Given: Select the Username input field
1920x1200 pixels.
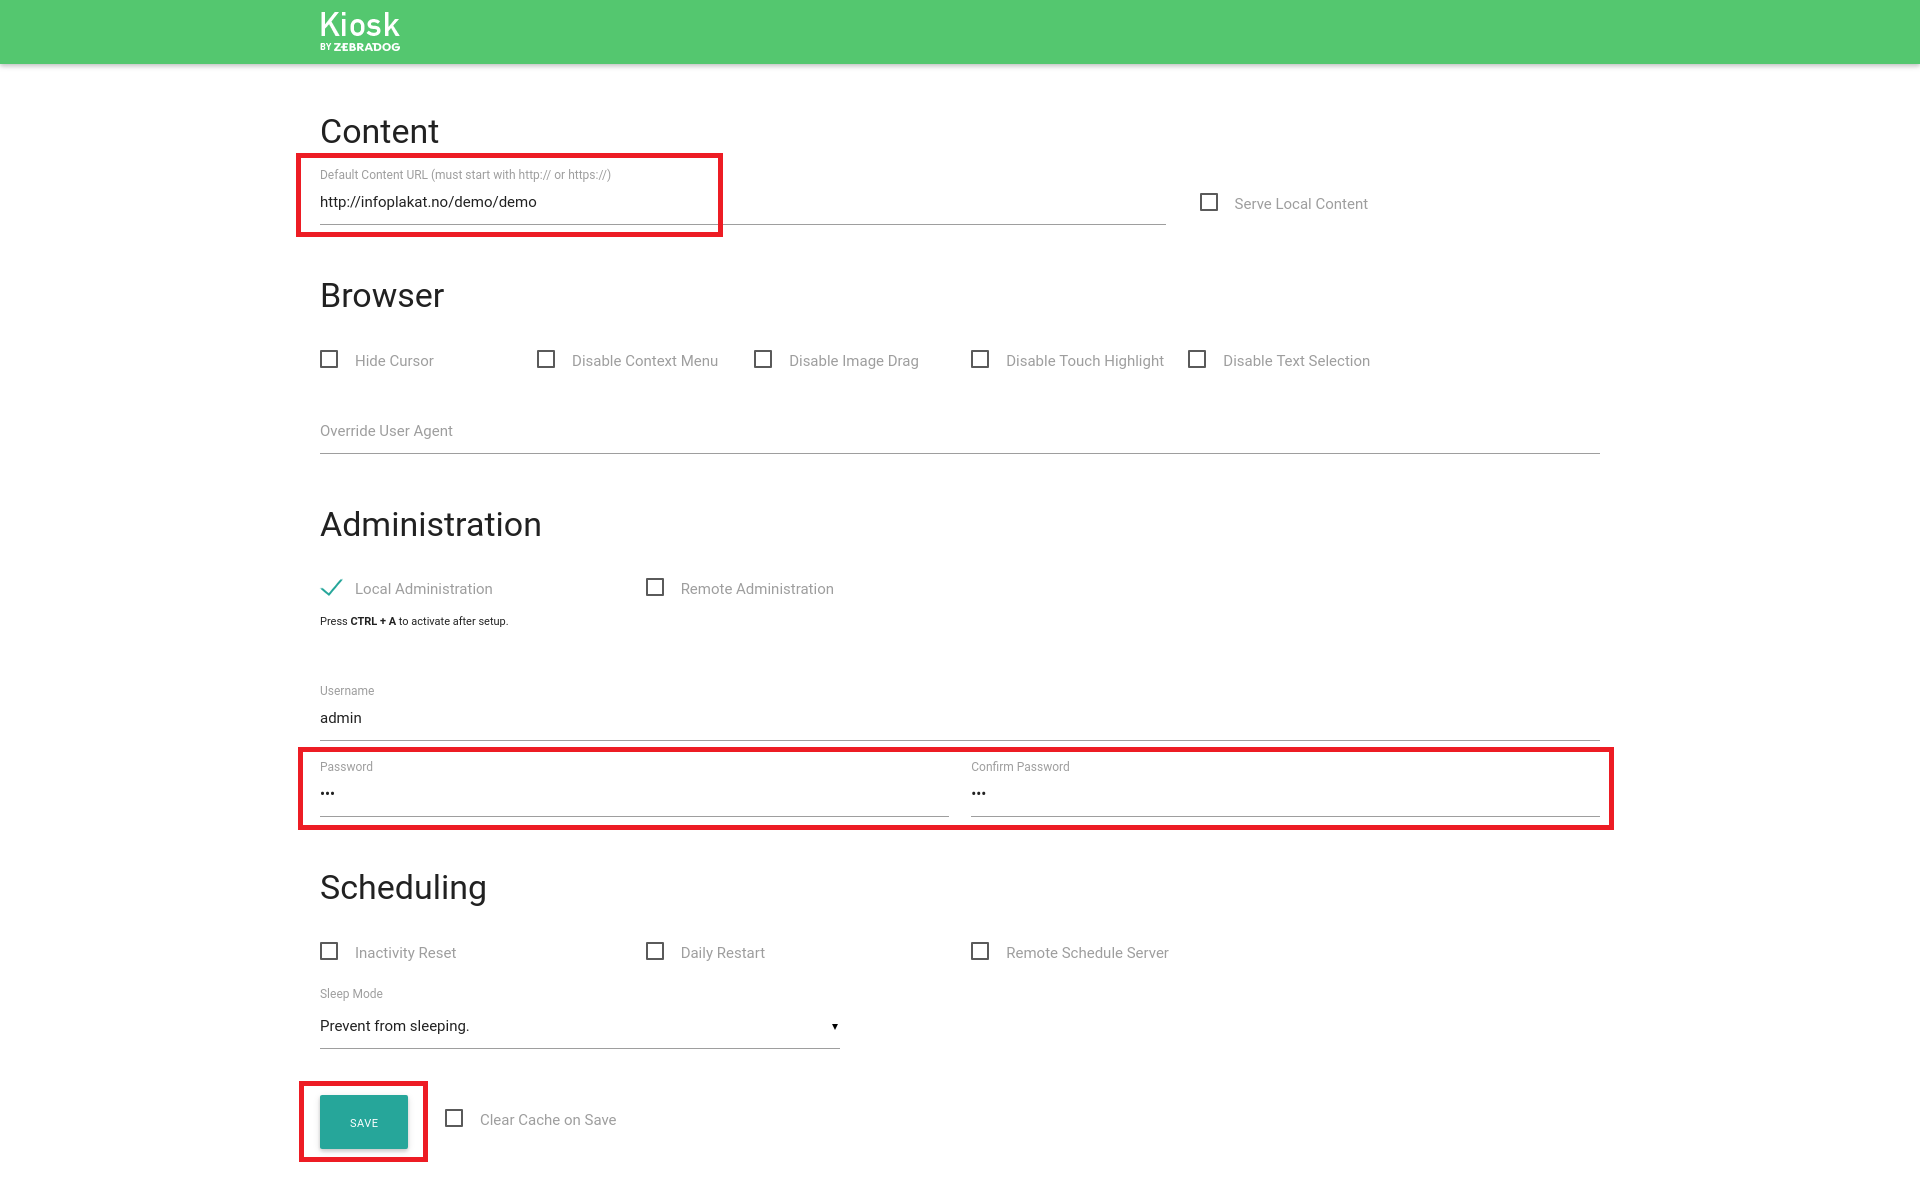Looking at the screenshot, I should (958, 718).
